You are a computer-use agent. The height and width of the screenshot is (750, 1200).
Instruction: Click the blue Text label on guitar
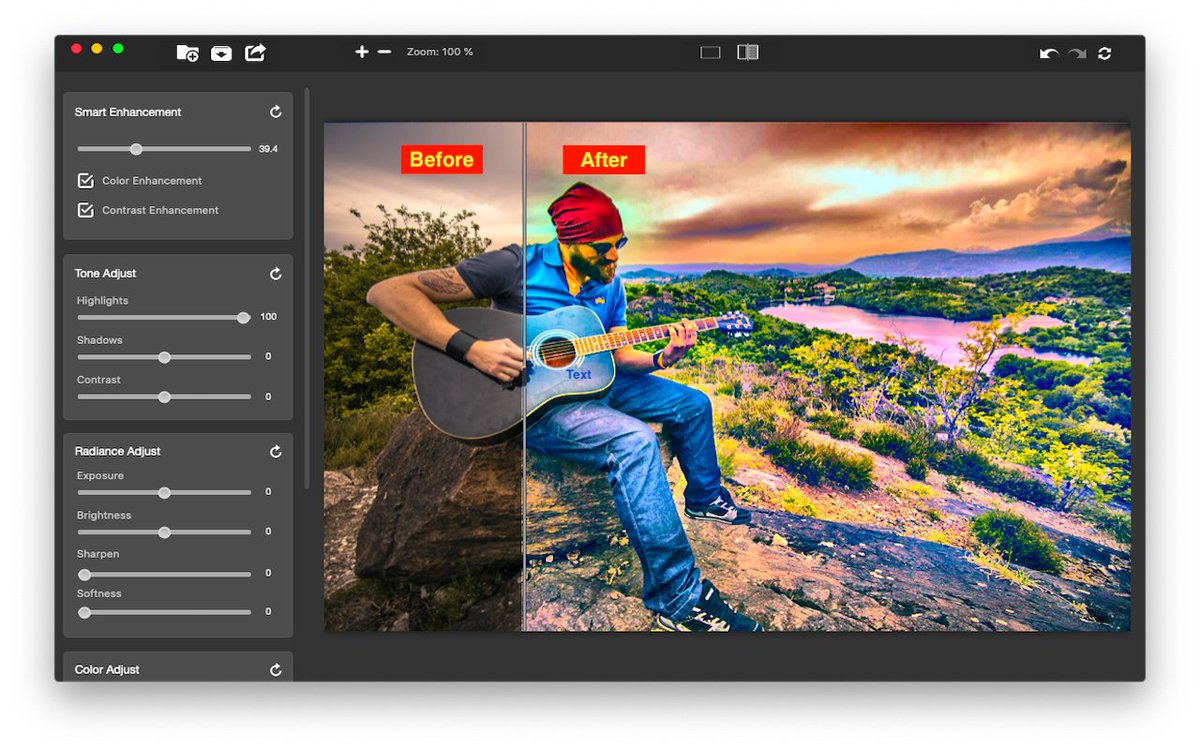pos(578,375)
